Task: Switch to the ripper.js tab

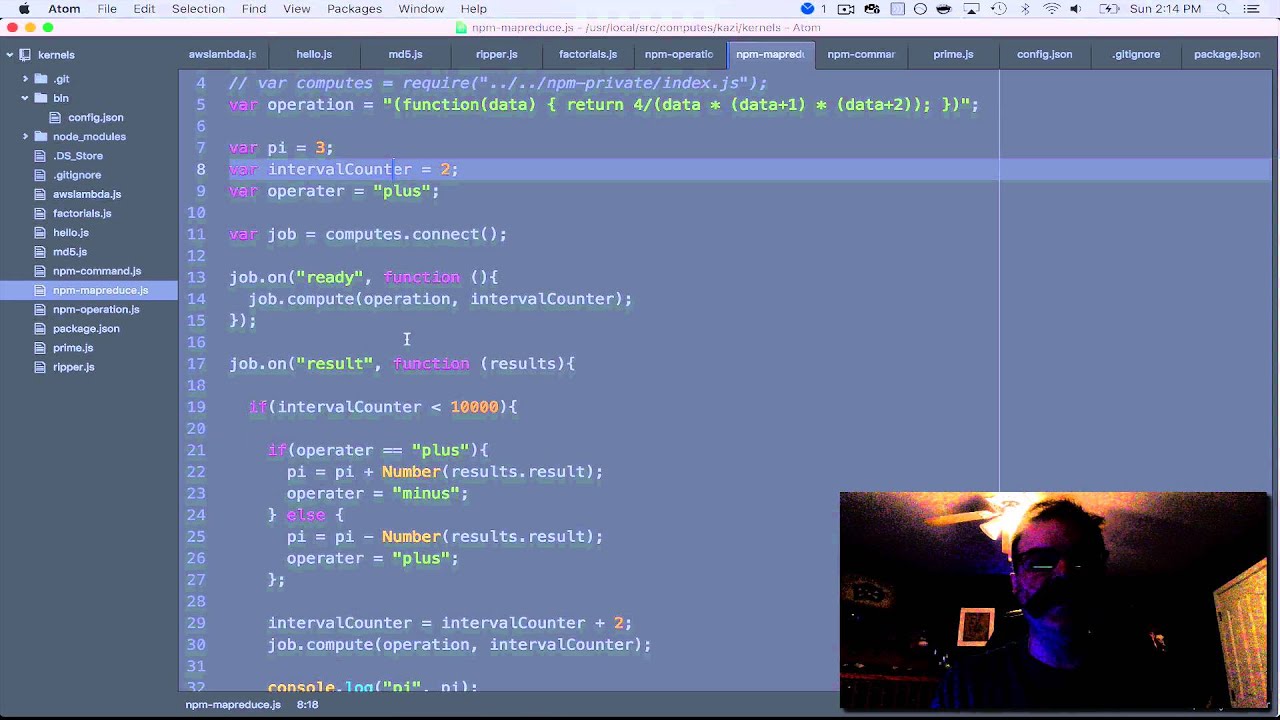Action: 497,54
